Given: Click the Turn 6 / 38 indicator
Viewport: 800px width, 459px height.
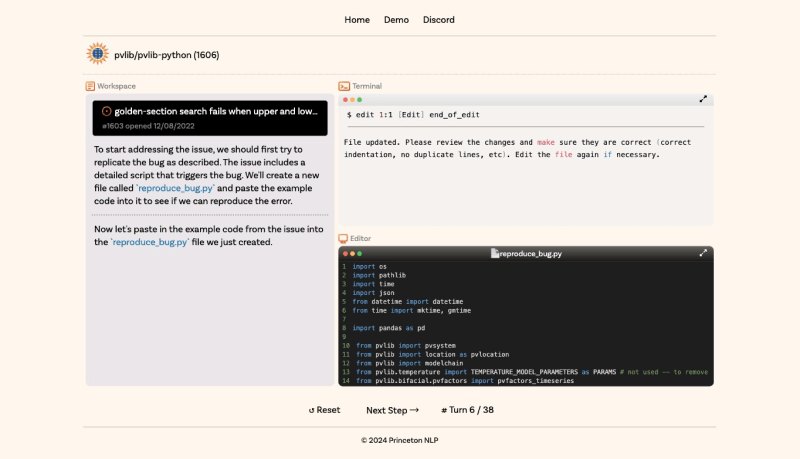Looking at the screenshot, I should pos(467,410).
